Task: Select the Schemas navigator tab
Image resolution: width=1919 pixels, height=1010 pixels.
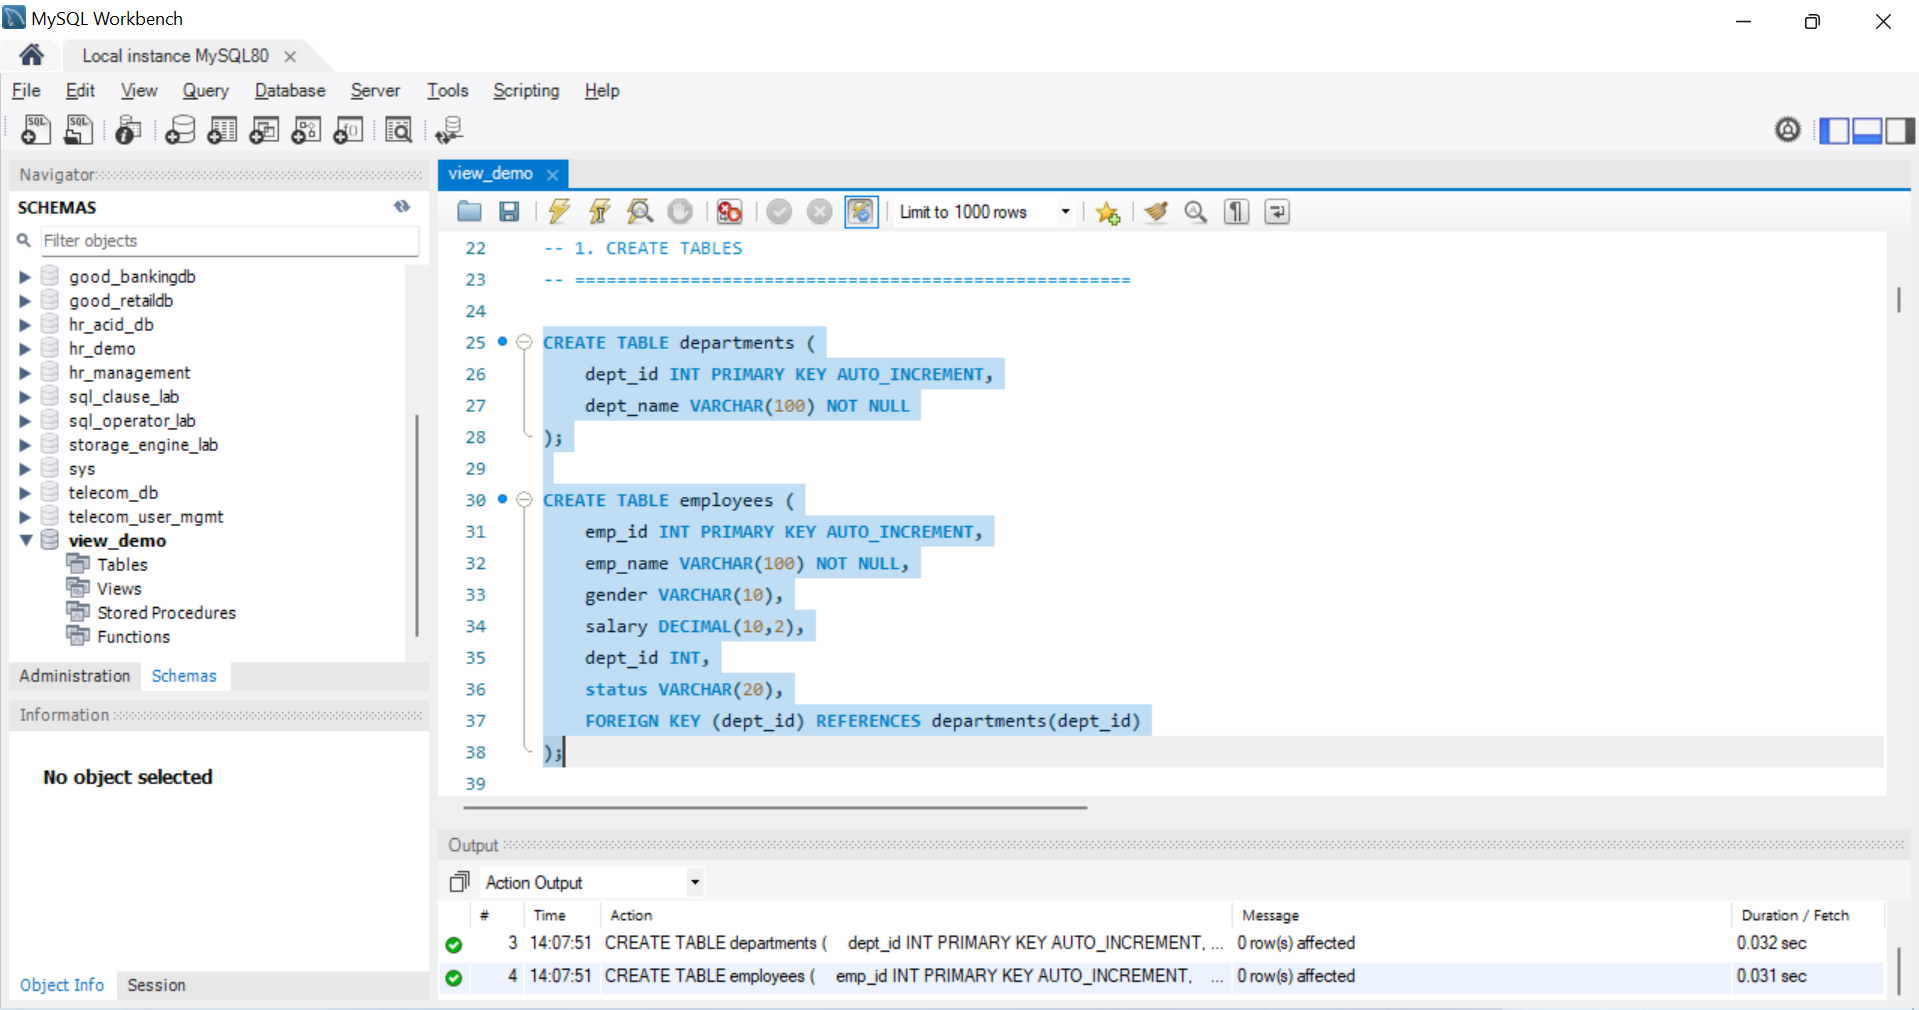Action: [184, 676]
